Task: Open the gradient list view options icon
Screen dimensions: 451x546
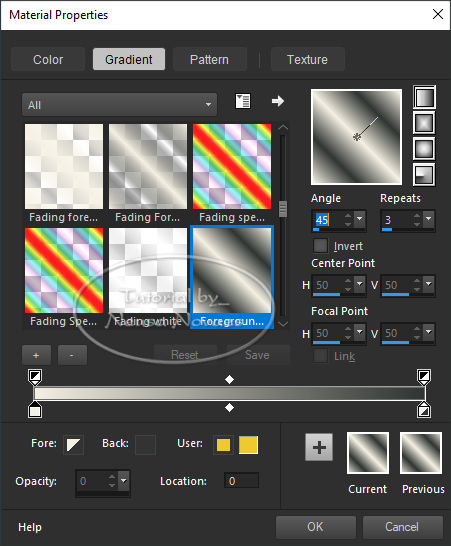Action: pos(243,101)
